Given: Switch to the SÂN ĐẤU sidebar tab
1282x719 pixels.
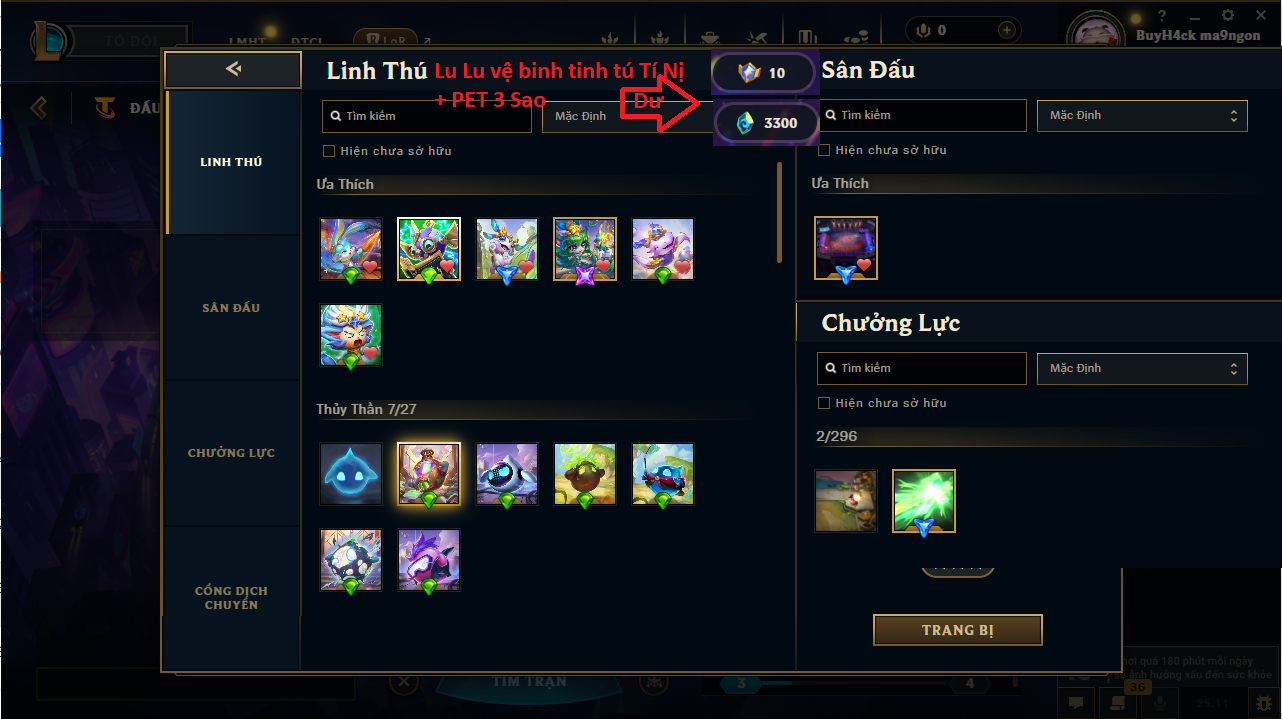Looking at the screenshot, I should (231, 308).
